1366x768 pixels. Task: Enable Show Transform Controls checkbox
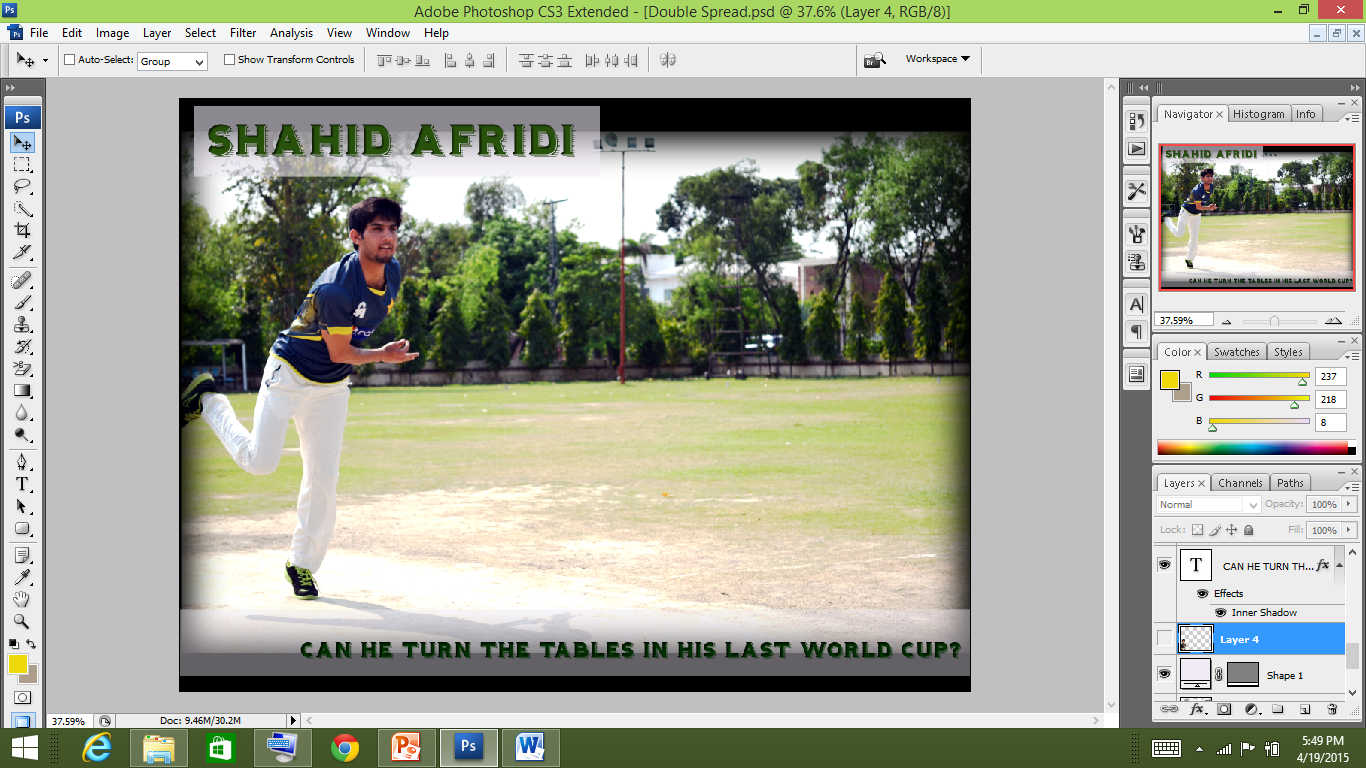click(x=229, y=60)
